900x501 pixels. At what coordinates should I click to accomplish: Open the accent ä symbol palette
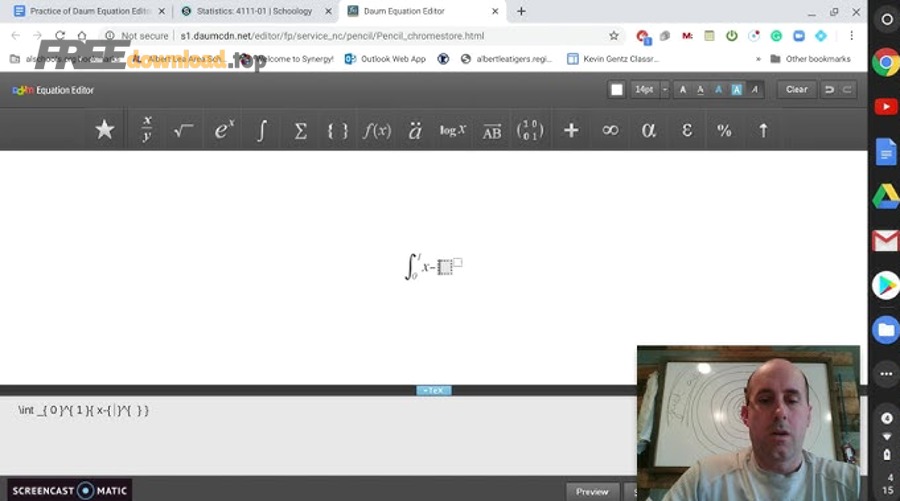click(x=414, y=130)
